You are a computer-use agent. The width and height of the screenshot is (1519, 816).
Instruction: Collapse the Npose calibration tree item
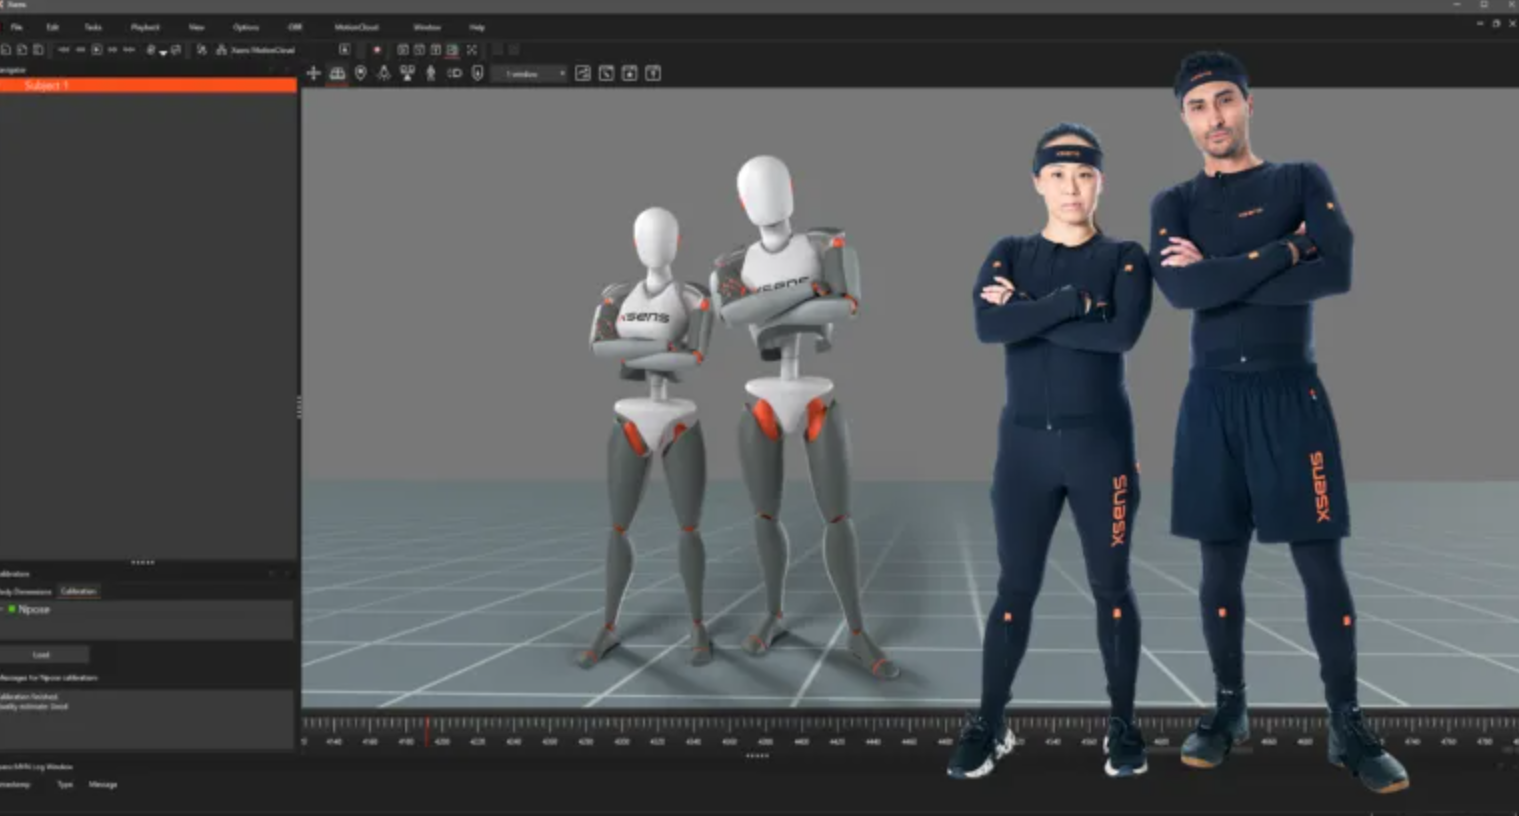click(x=3, y=609)
